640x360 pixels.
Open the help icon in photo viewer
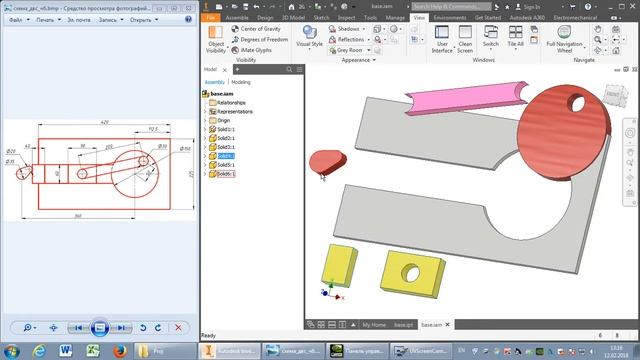point(188,19)
